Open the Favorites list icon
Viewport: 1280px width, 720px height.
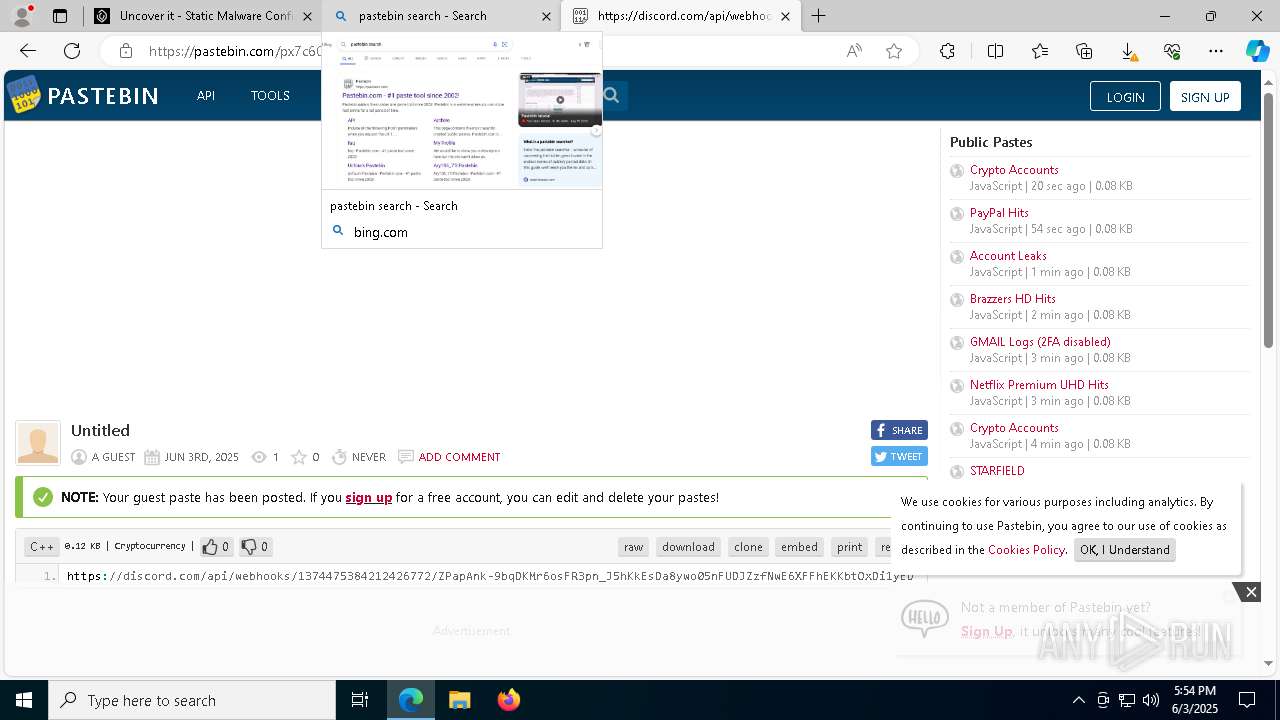pyautogui.click(x=1040, y=51)
